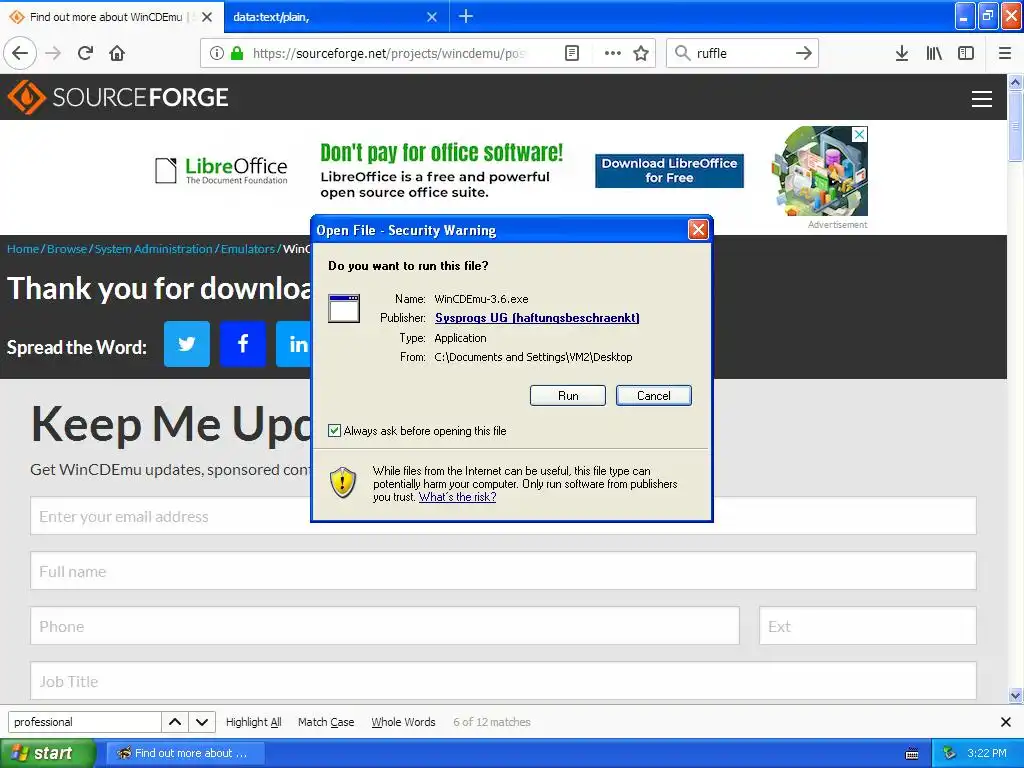Toggle Match Case in find bar

[x=326, y=722]
